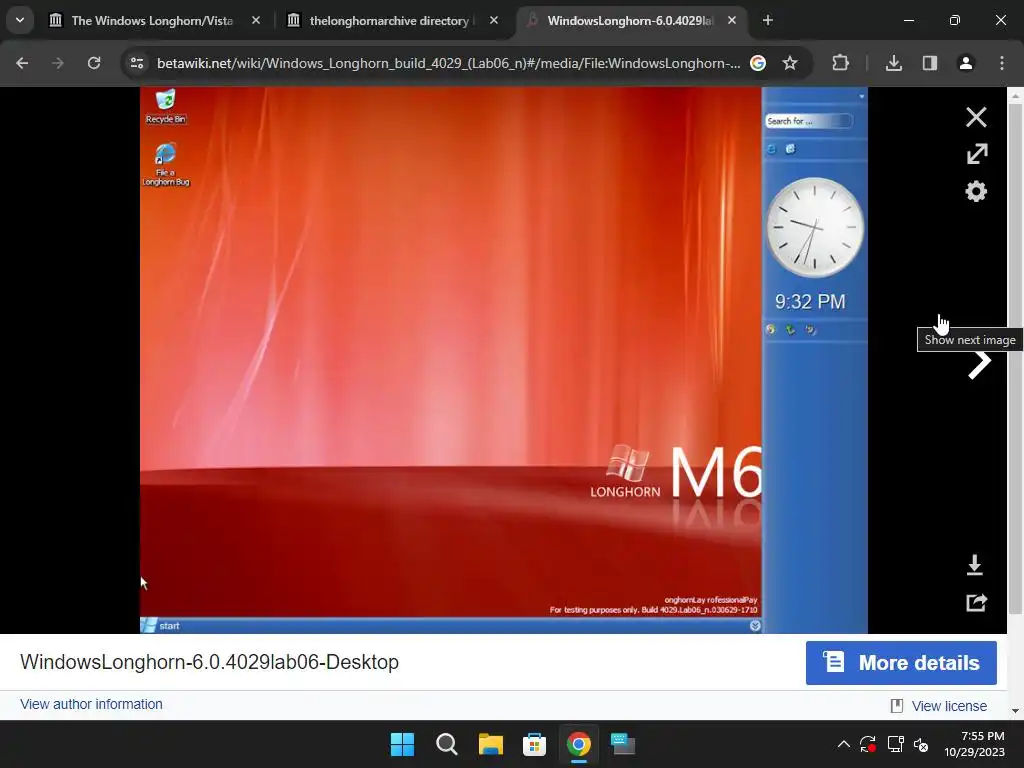Image resolution: width=1024 pixels, height=768 pixels.
Task: Click the Longhorn desktop screenshot image
Action: click(504, 360)
